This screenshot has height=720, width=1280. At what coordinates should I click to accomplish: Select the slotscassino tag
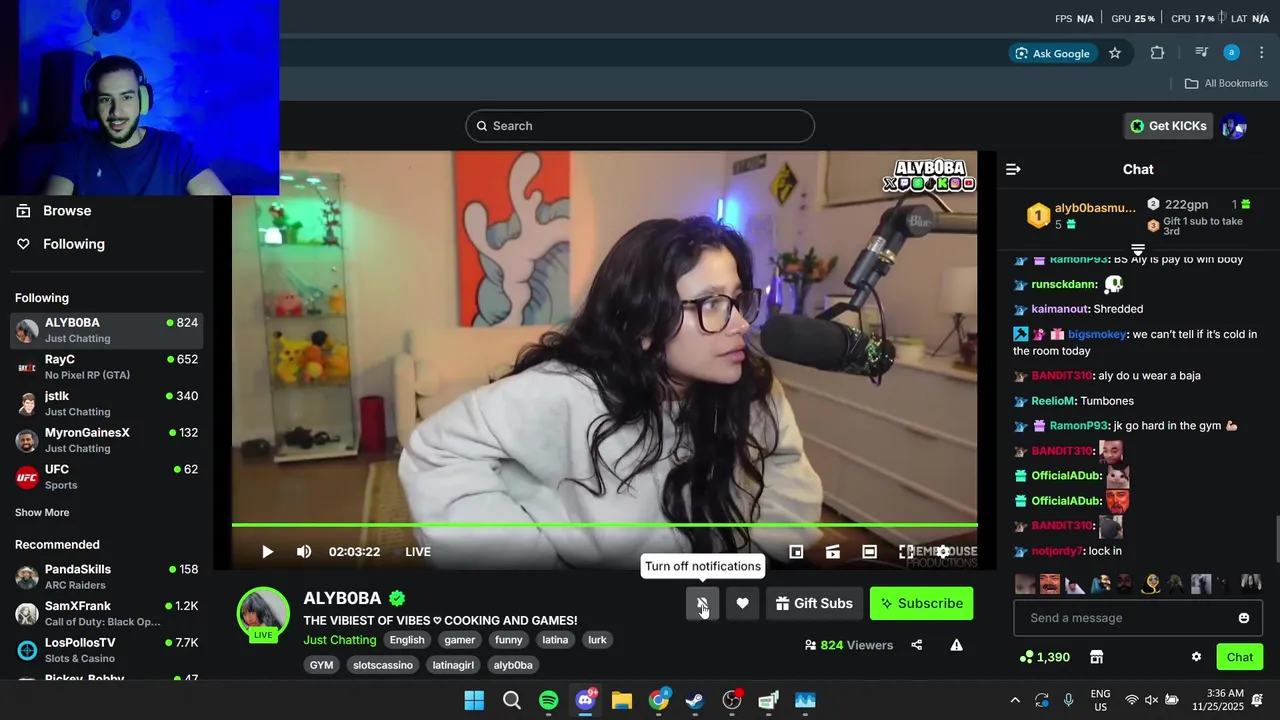pyautogui.click(x=383, y=665)
